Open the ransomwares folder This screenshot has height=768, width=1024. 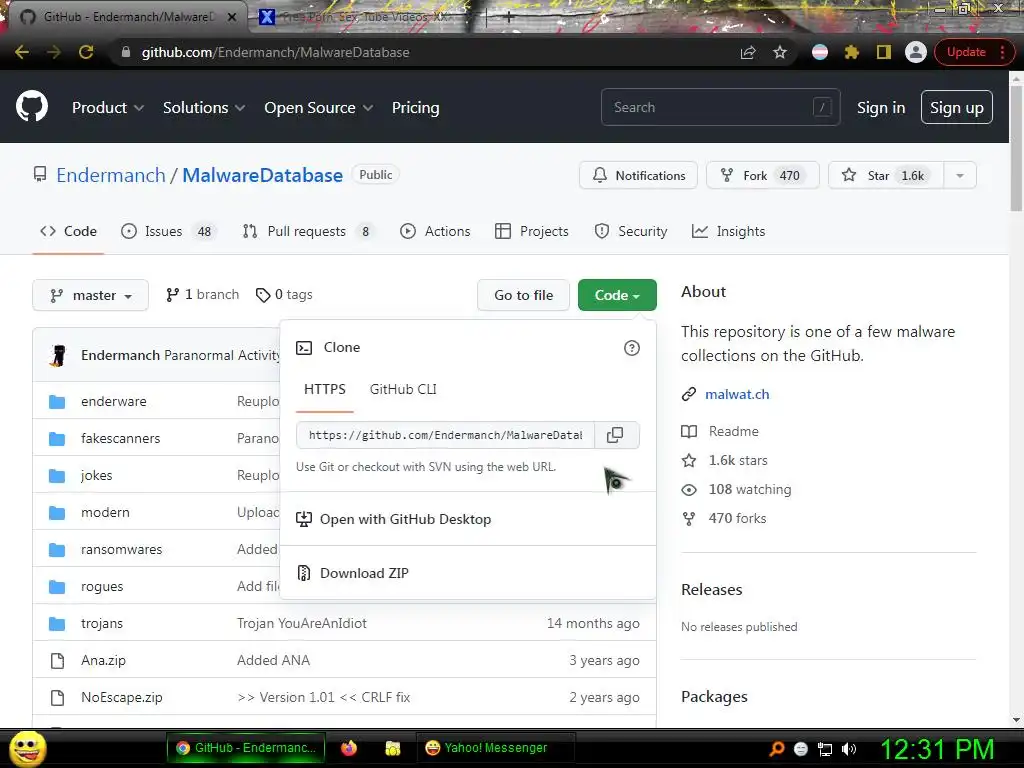point(121,549)
